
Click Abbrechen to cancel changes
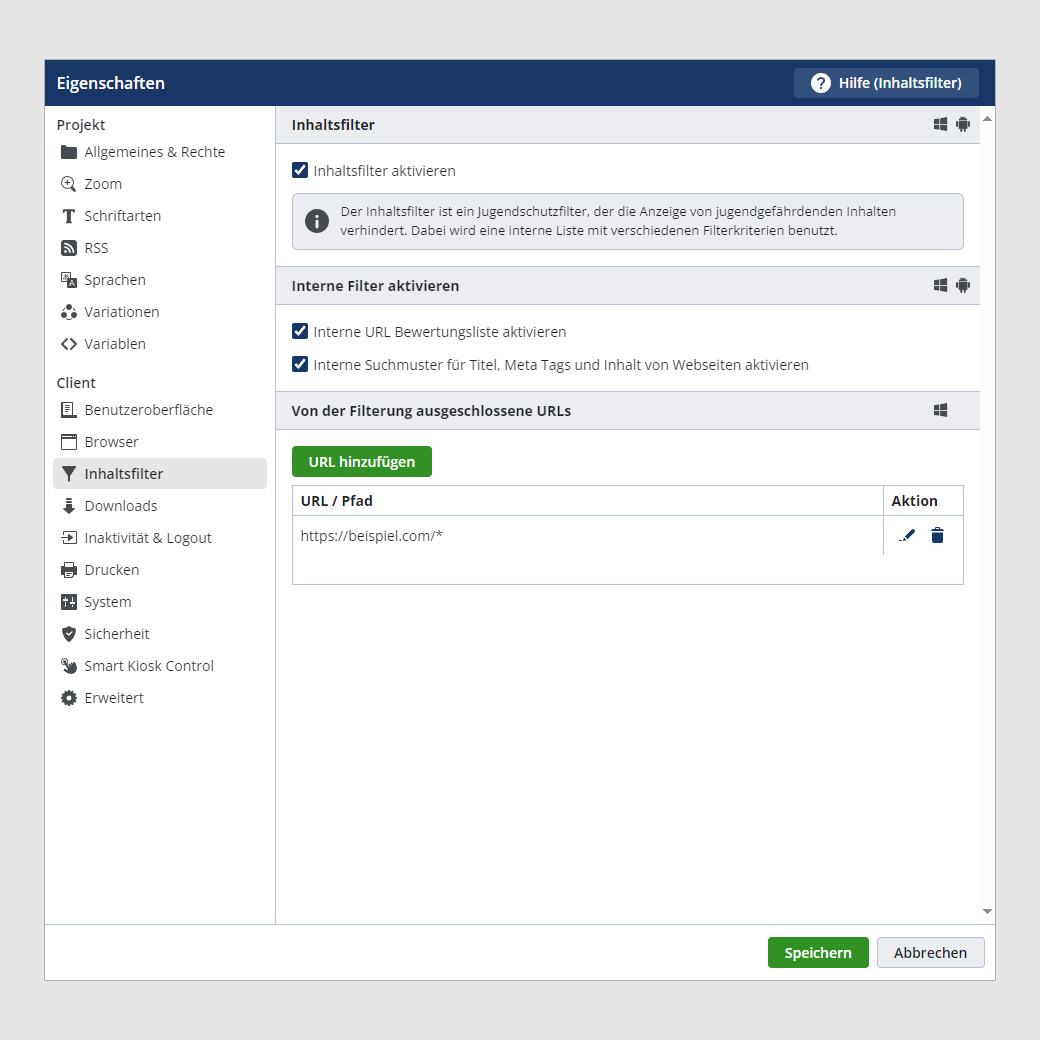(x=930, y=953)
